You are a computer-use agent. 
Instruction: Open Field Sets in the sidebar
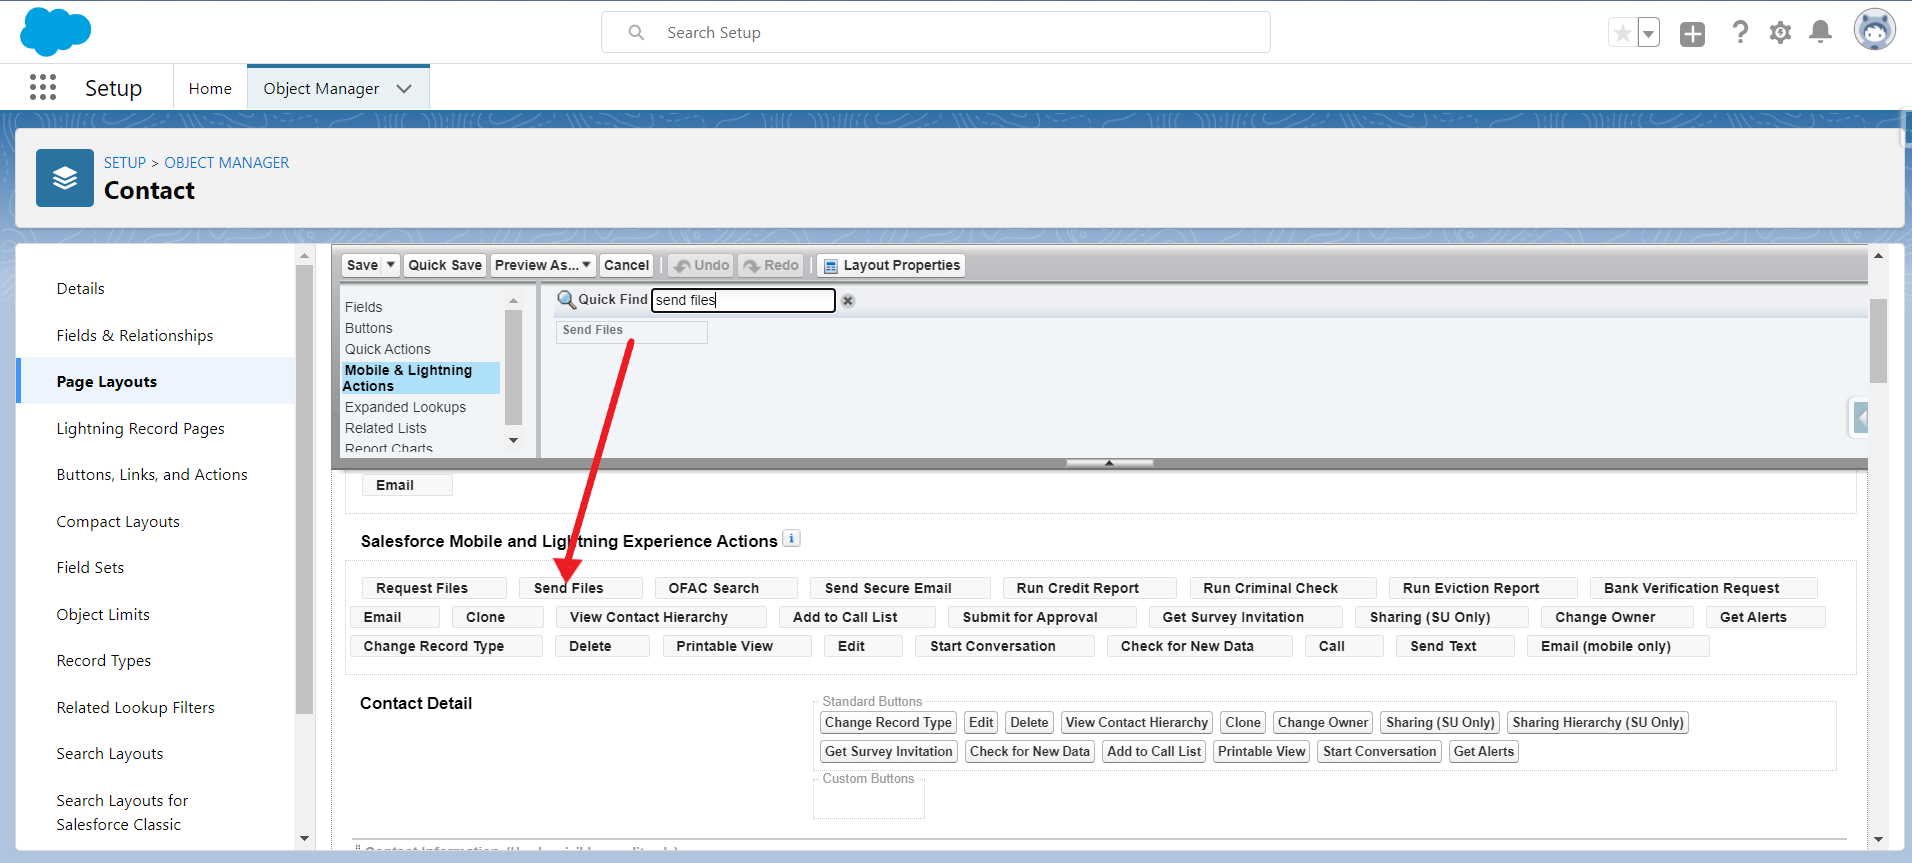coord(91,568)
